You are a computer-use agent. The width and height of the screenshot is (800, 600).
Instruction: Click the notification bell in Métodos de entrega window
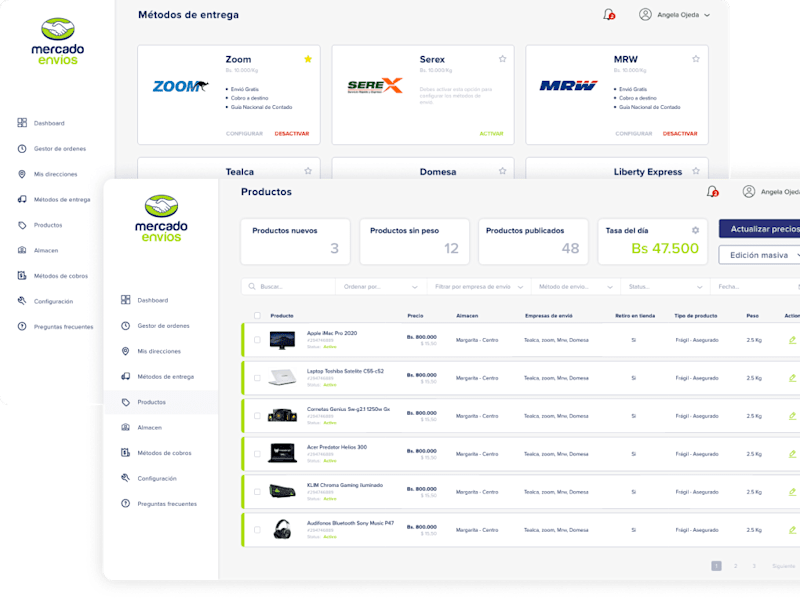(609, 15)
